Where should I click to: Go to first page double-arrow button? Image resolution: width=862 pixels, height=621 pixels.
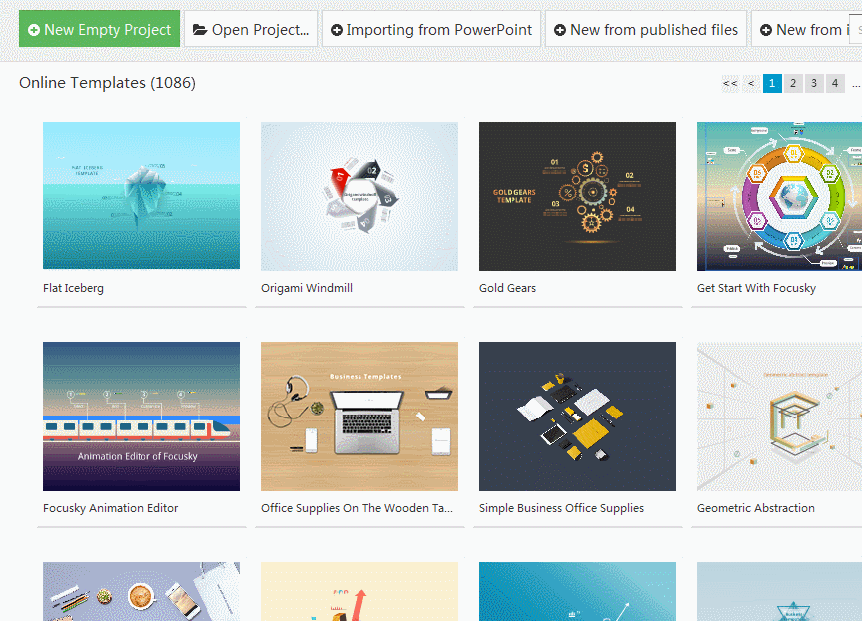pos(730,84)
